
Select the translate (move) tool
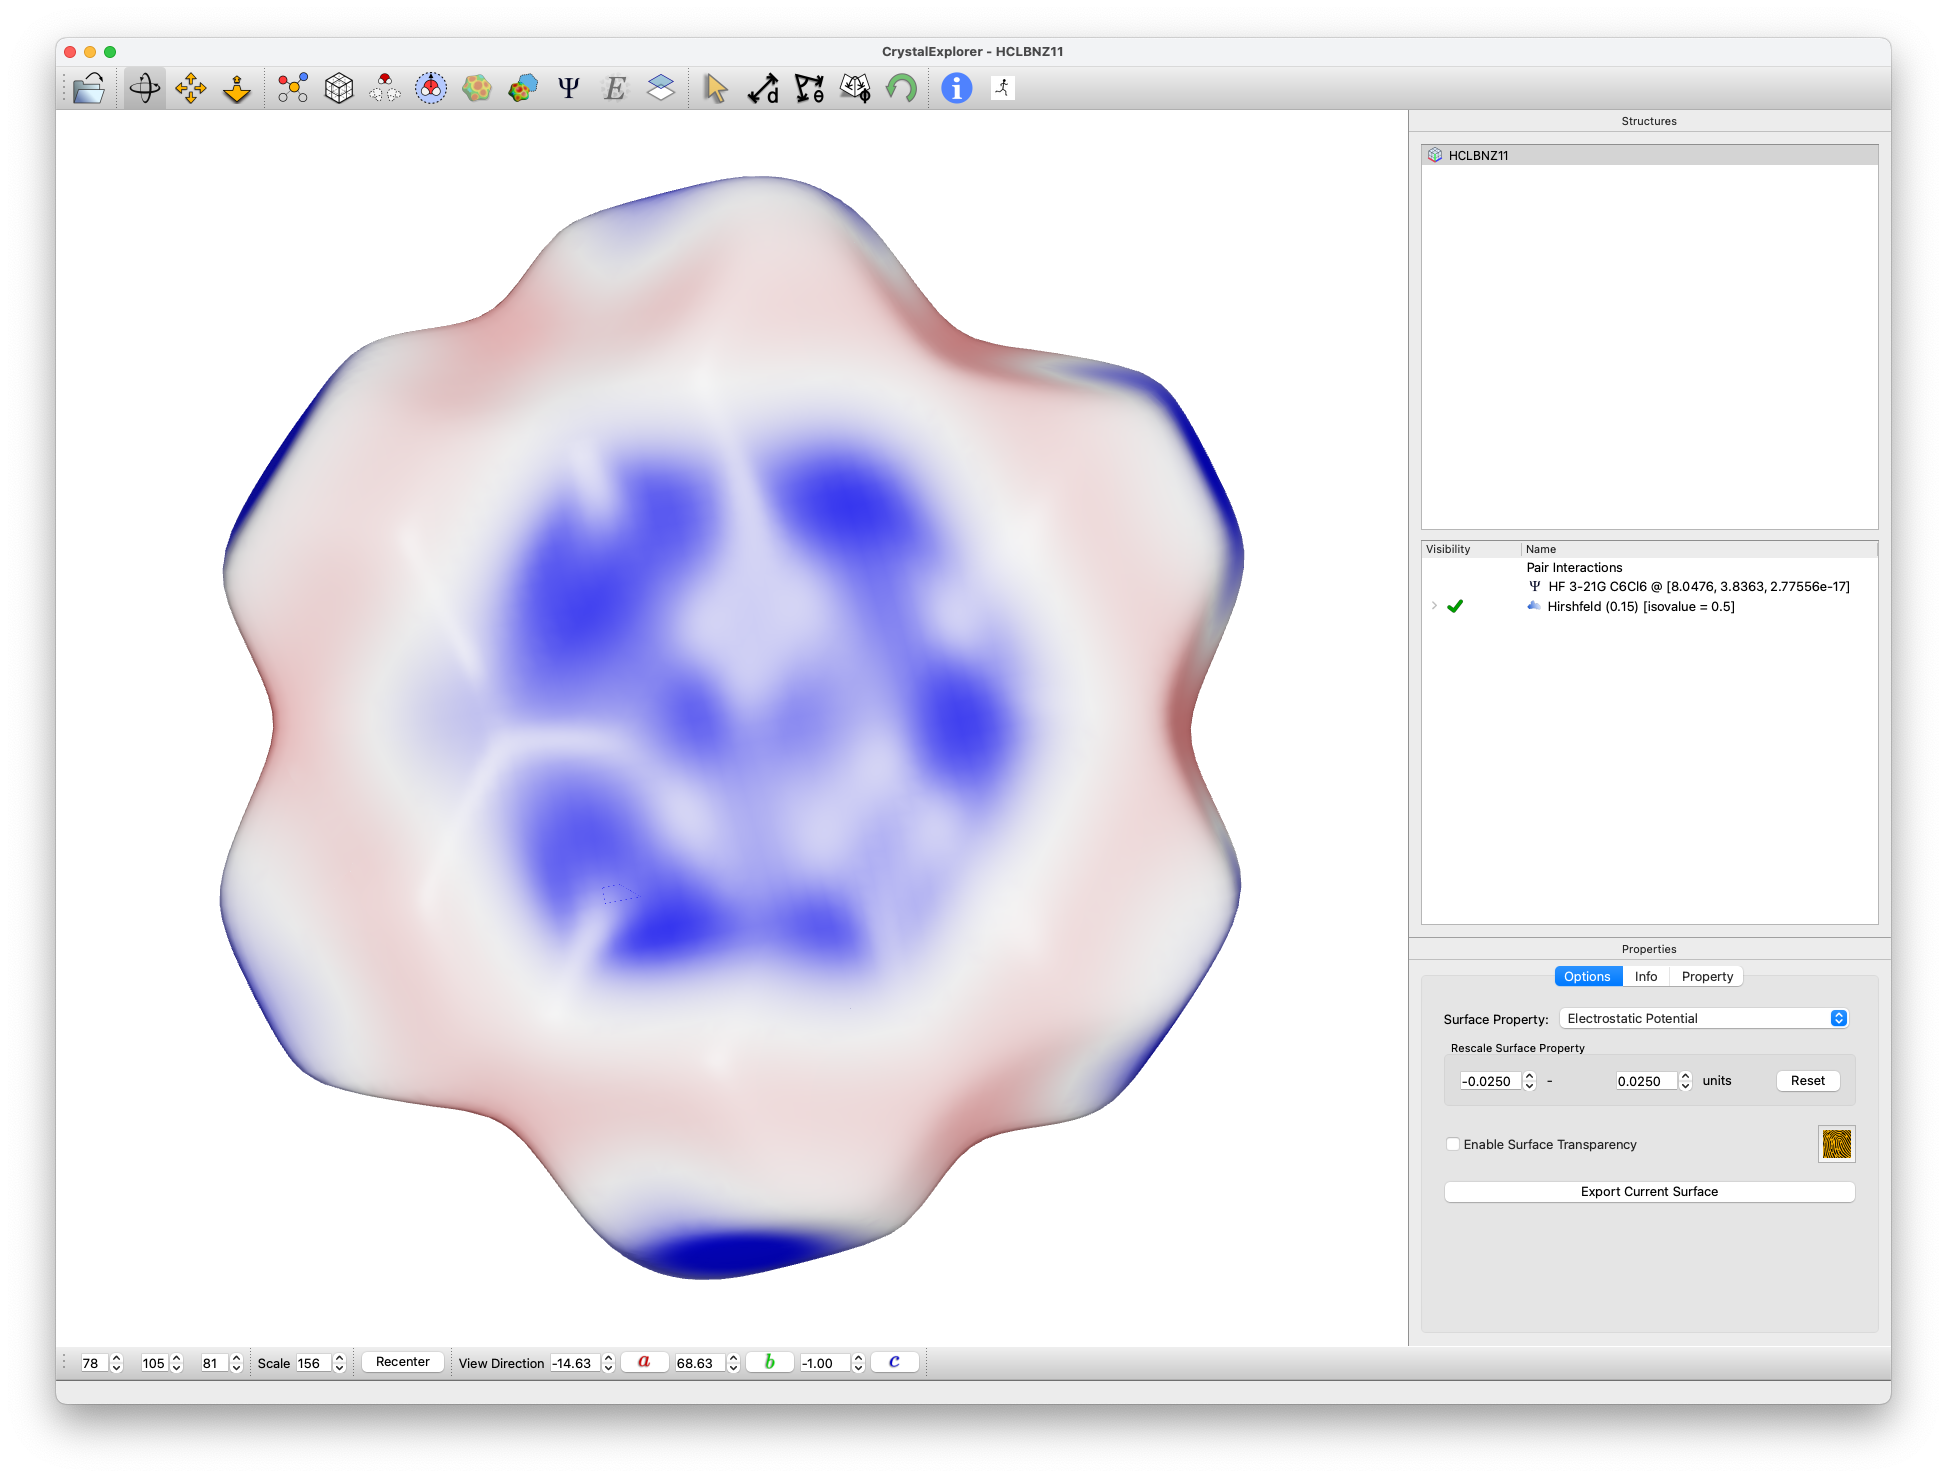point(190,89)
